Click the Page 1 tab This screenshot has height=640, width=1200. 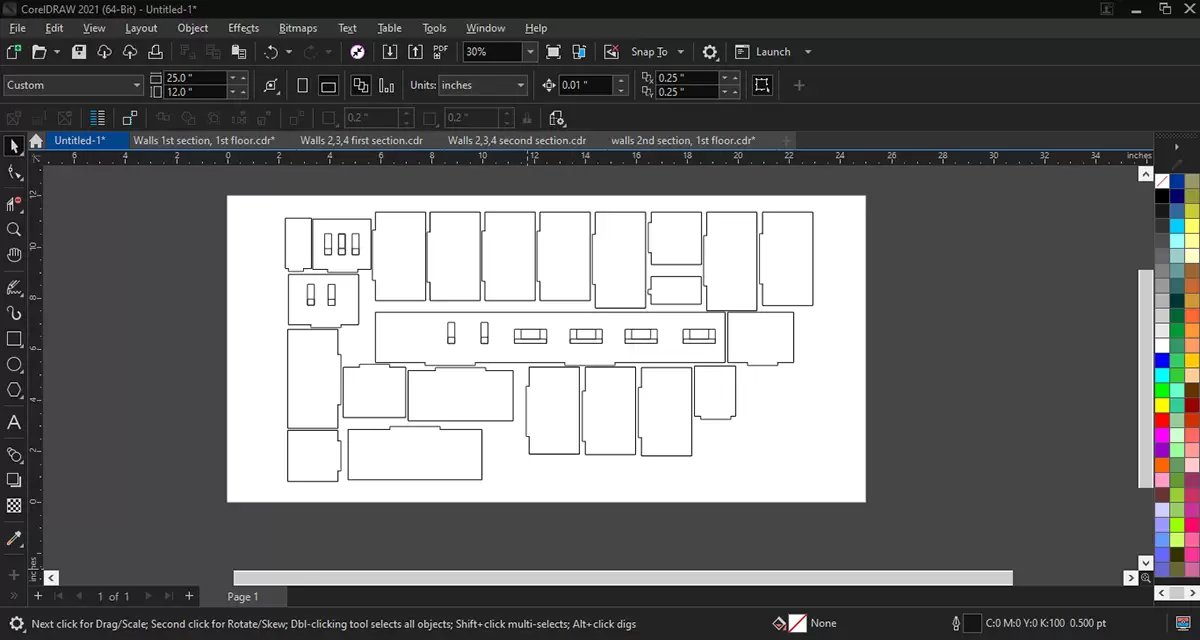pos(243,596)
